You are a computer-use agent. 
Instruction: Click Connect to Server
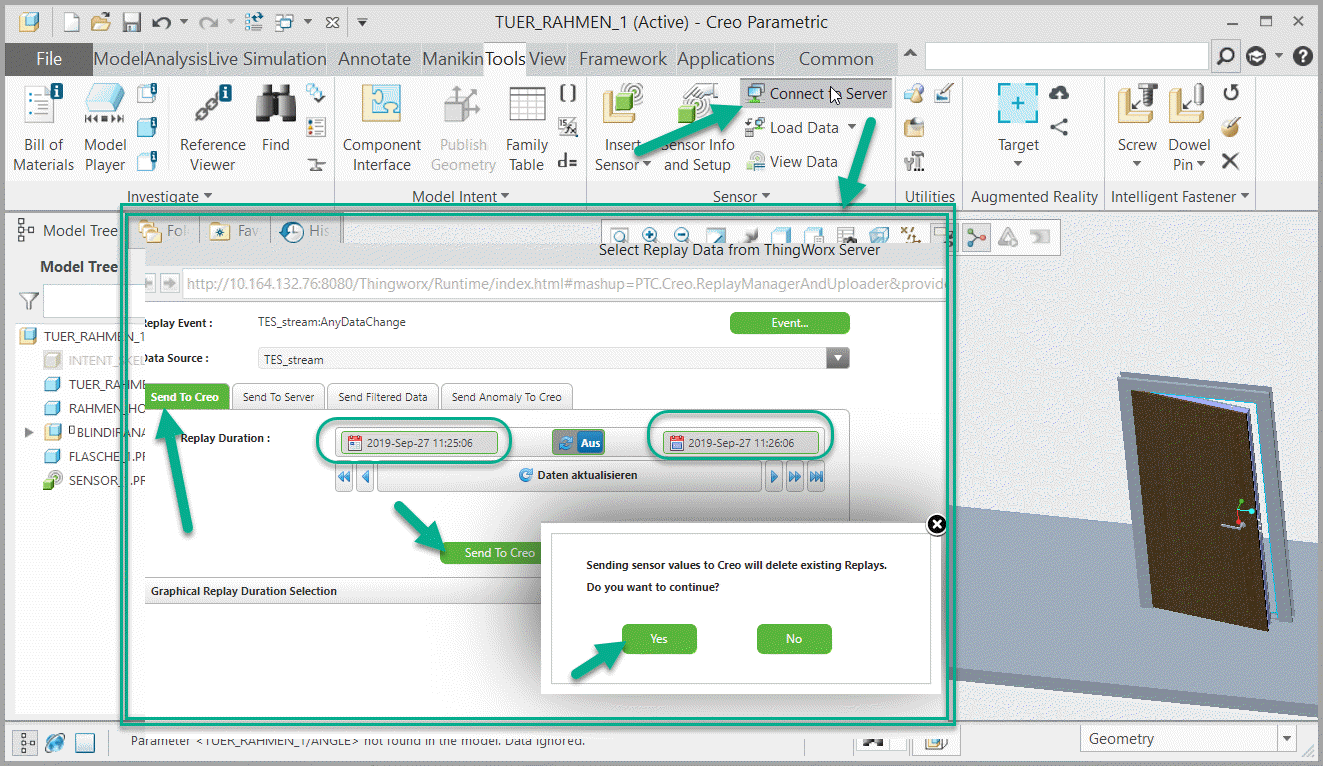pos(813,93)
